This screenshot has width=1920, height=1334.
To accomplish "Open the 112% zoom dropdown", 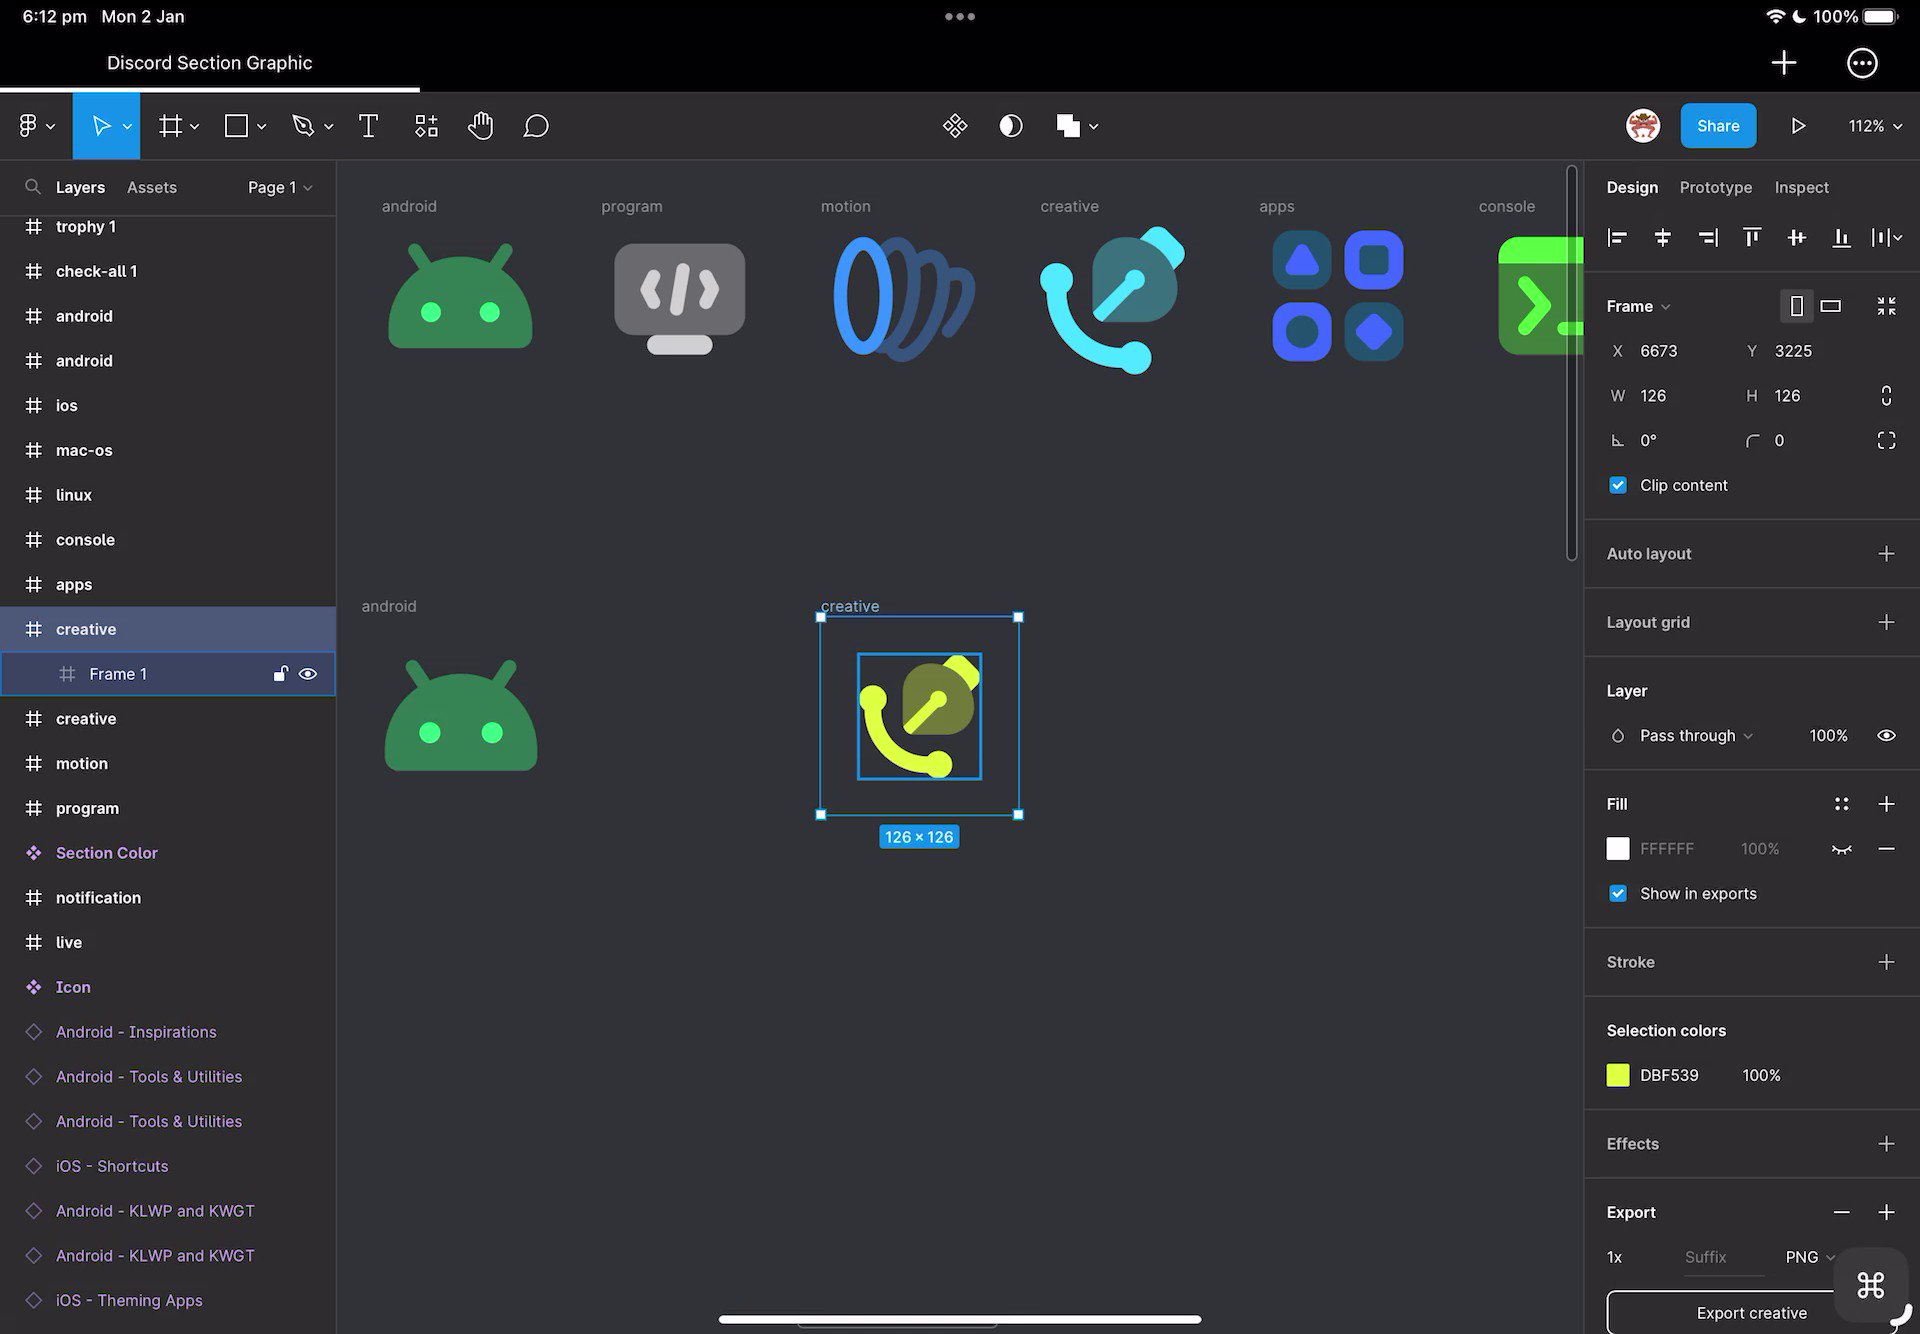I will tap(1874, 126).
